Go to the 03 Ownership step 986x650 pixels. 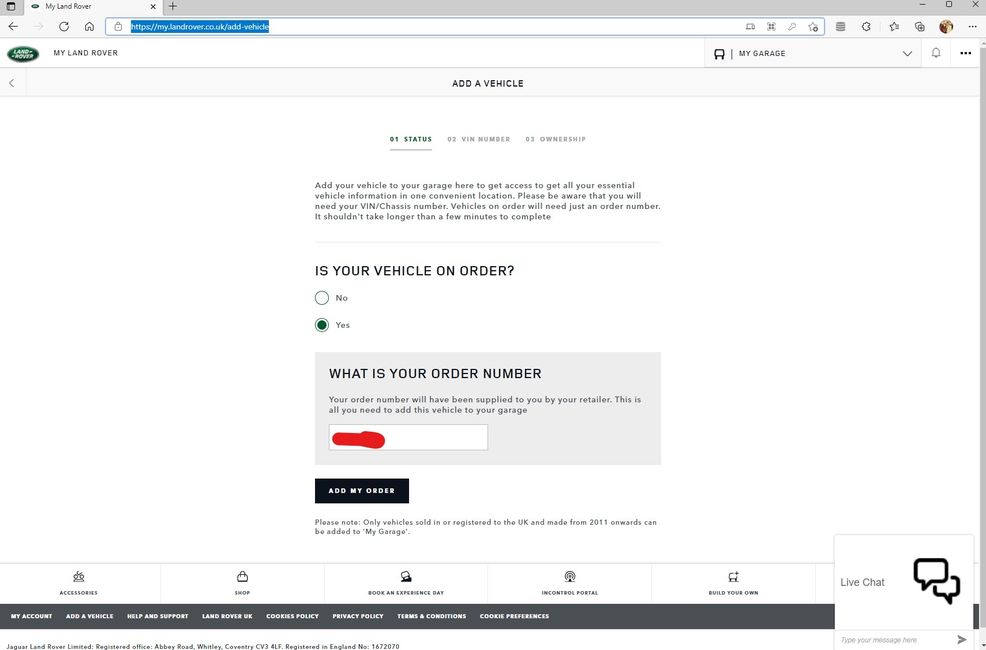(x=555, y=140)
